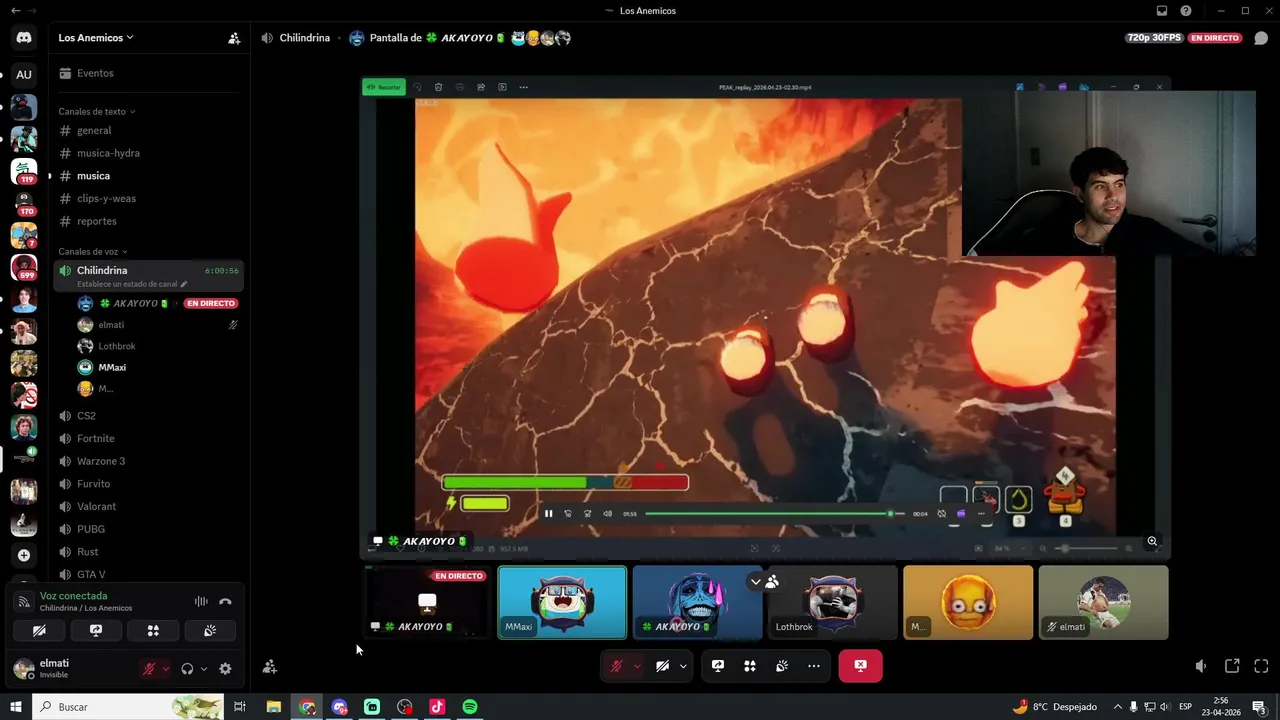Open microphone options arrow in call bar
Screen dimensions: 1280x720
pos(637,666)
